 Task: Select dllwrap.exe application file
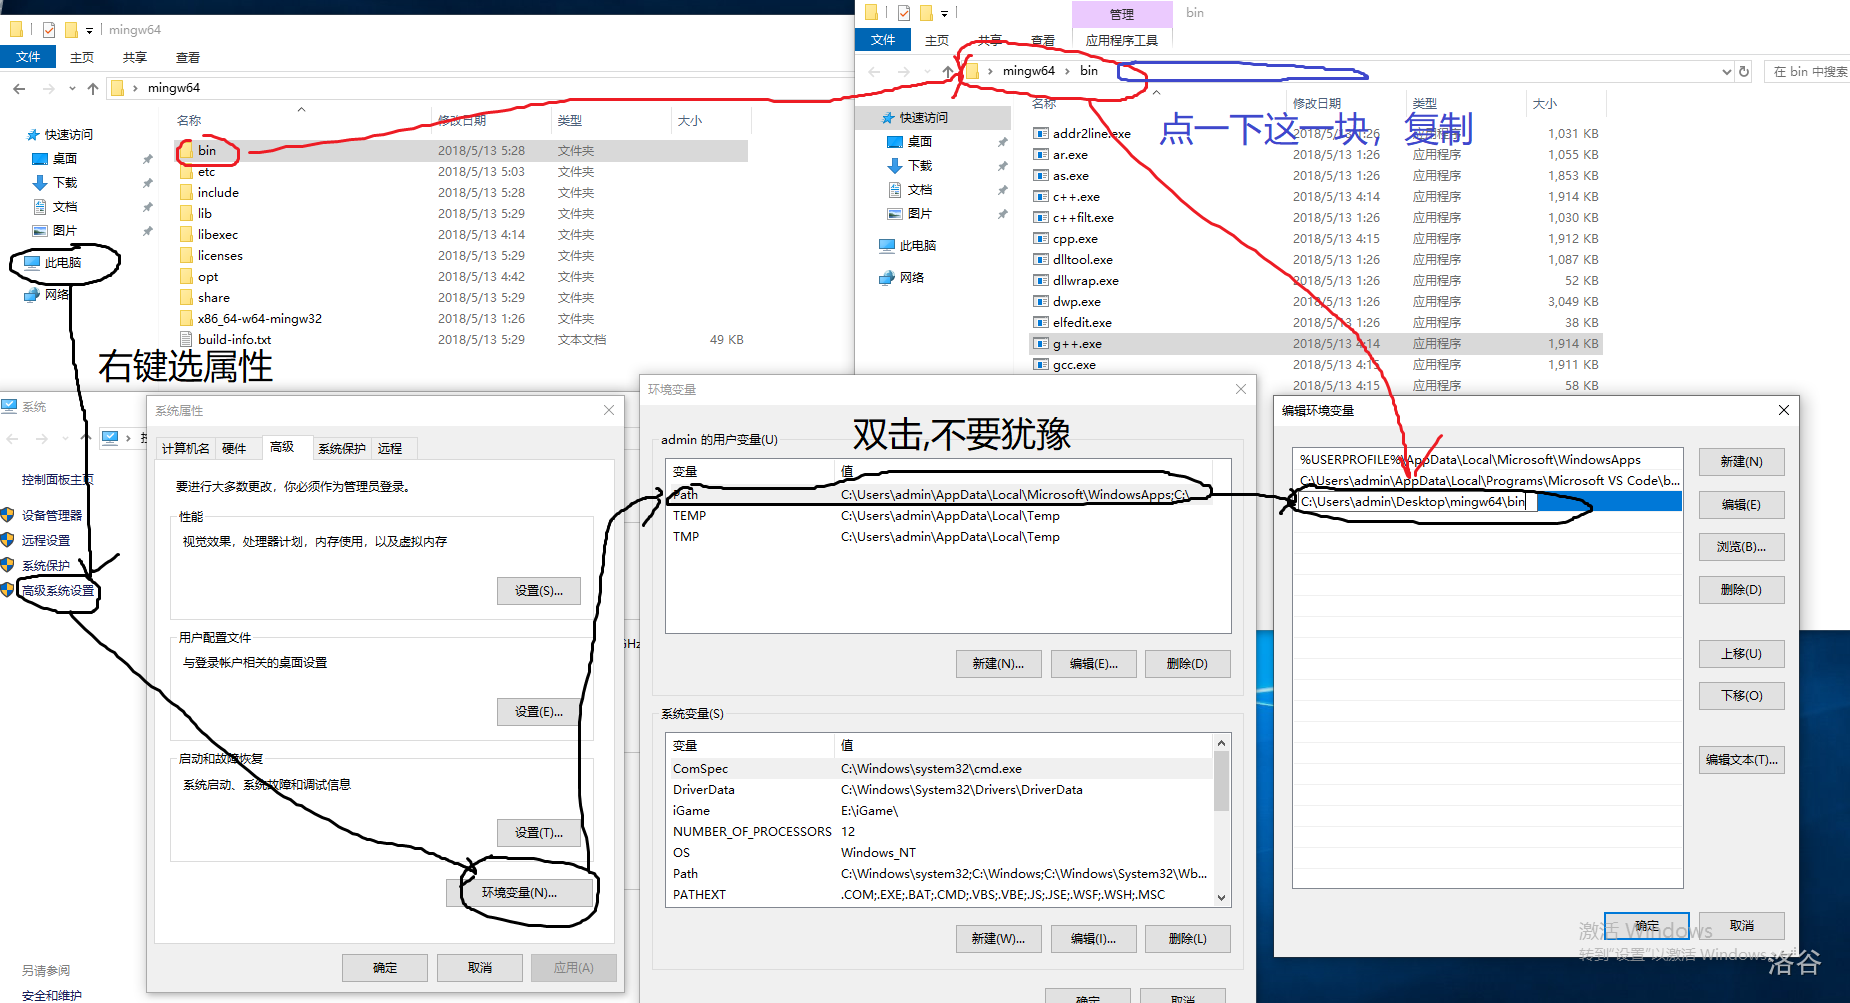(x=1085, y=281)
